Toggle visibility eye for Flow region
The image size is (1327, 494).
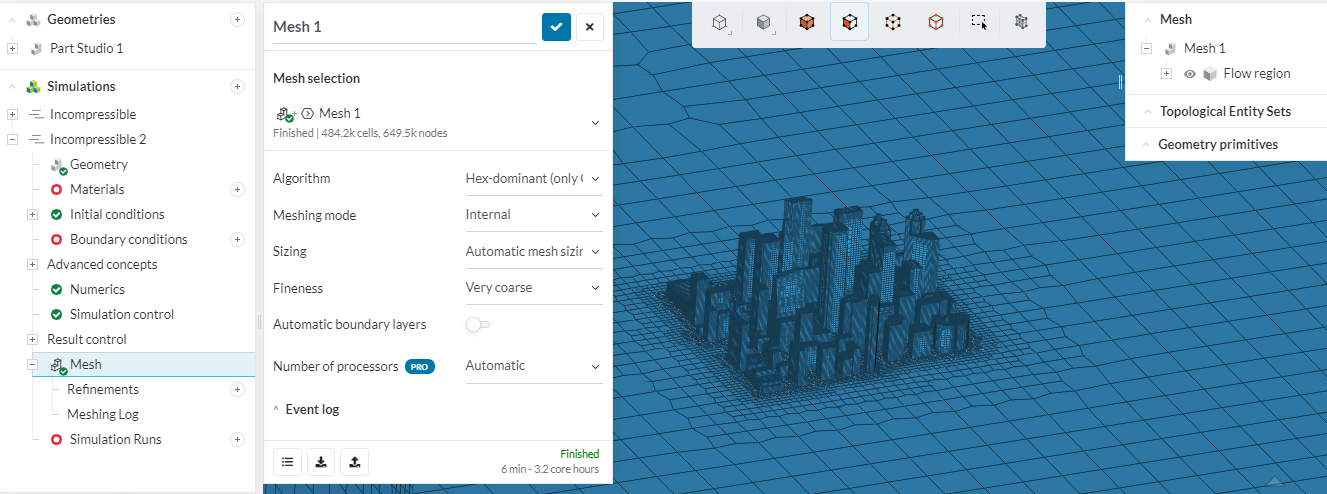(x=1190, y=73)
